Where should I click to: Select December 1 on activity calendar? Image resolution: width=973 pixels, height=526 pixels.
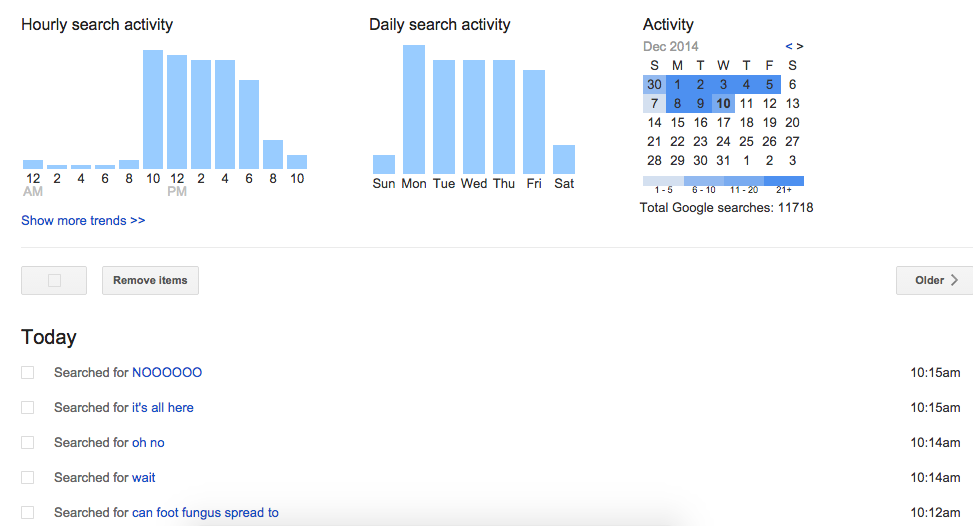point(677,84)
